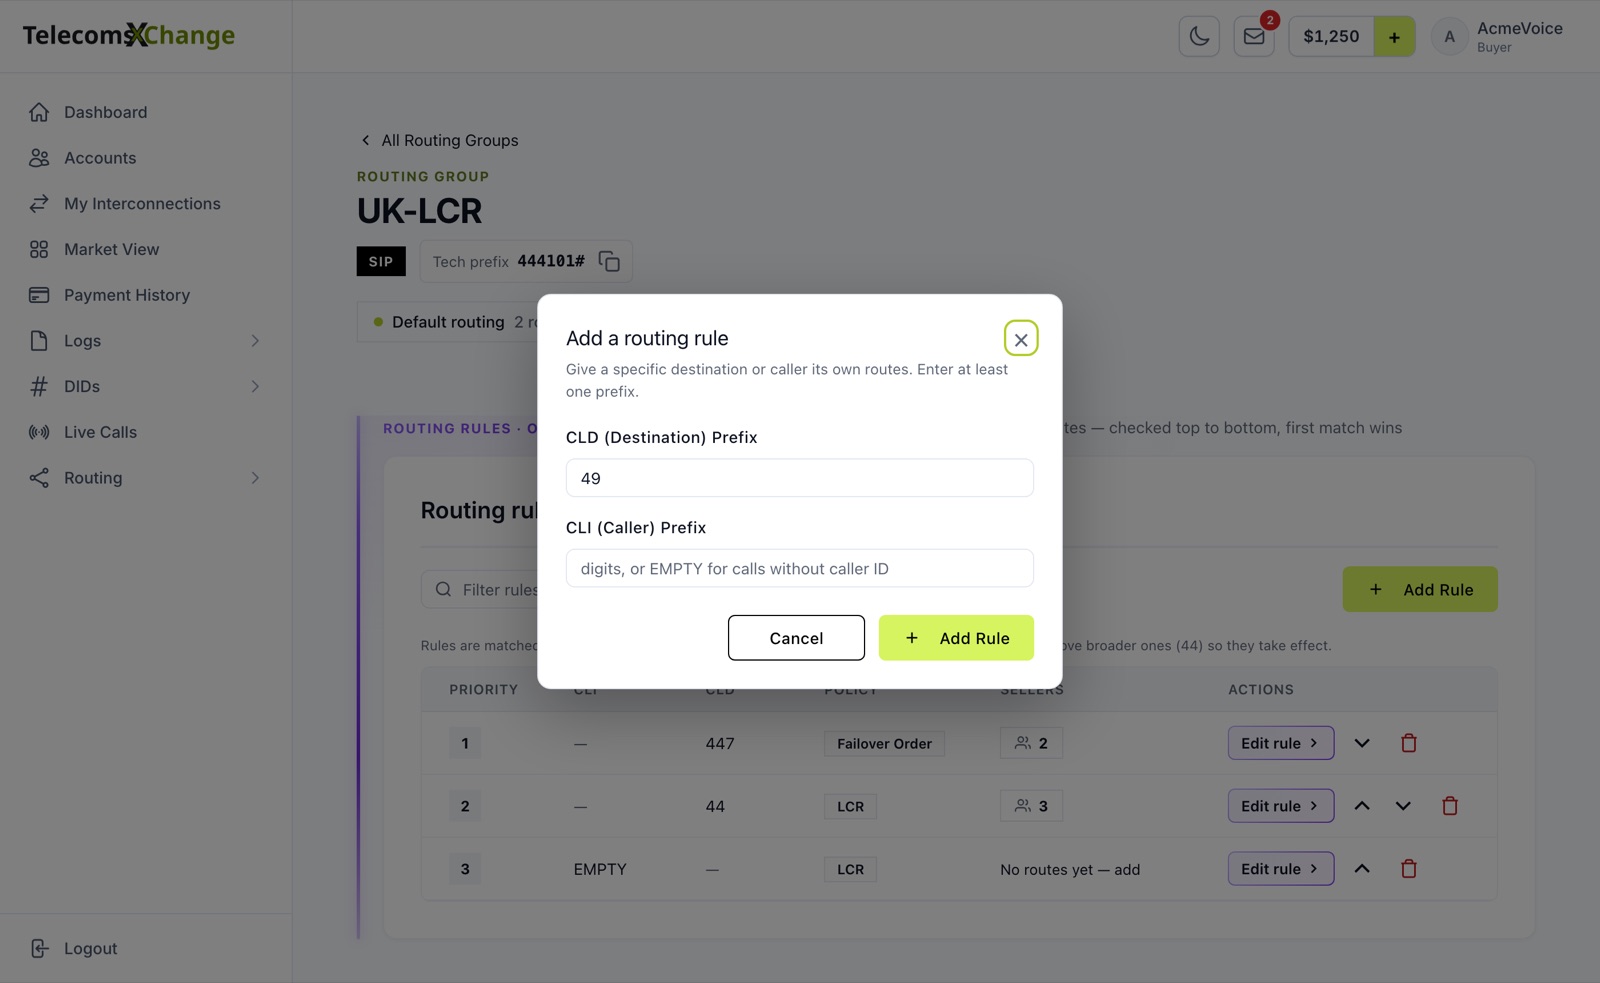This screenshot has height=983, width=1600.
Task: Cancel the routing rule dialog
Action: click(x=796, y=638)
